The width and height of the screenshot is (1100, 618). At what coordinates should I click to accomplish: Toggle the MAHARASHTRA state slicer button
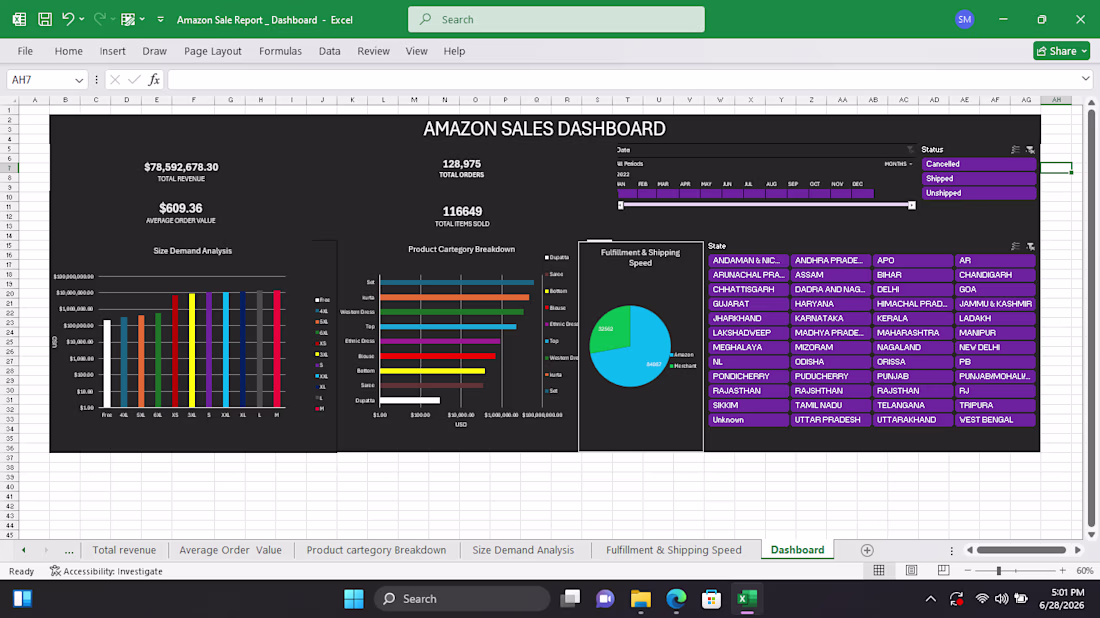point(913,333)
